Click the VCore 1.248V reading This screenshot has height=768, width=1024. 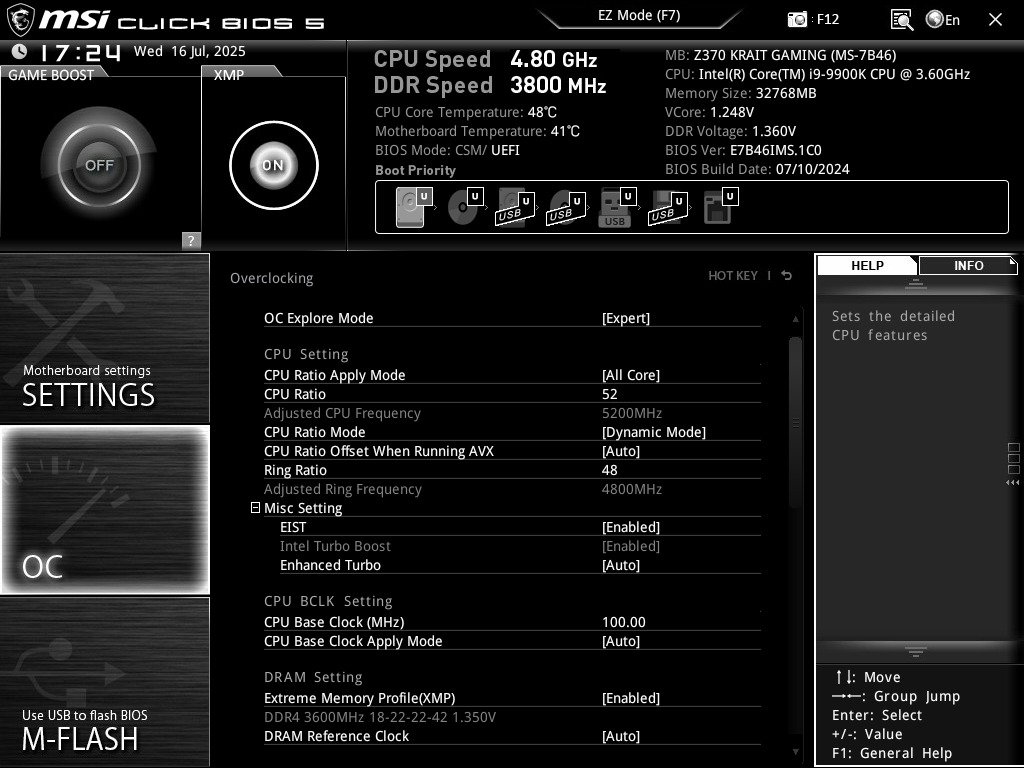pos(709,112)
